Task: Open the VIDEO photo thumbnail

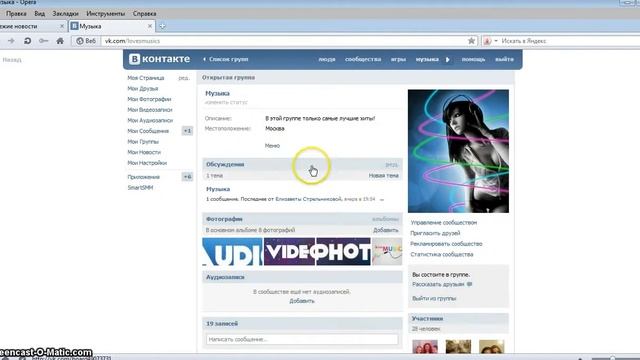Action: click(289, 252)
